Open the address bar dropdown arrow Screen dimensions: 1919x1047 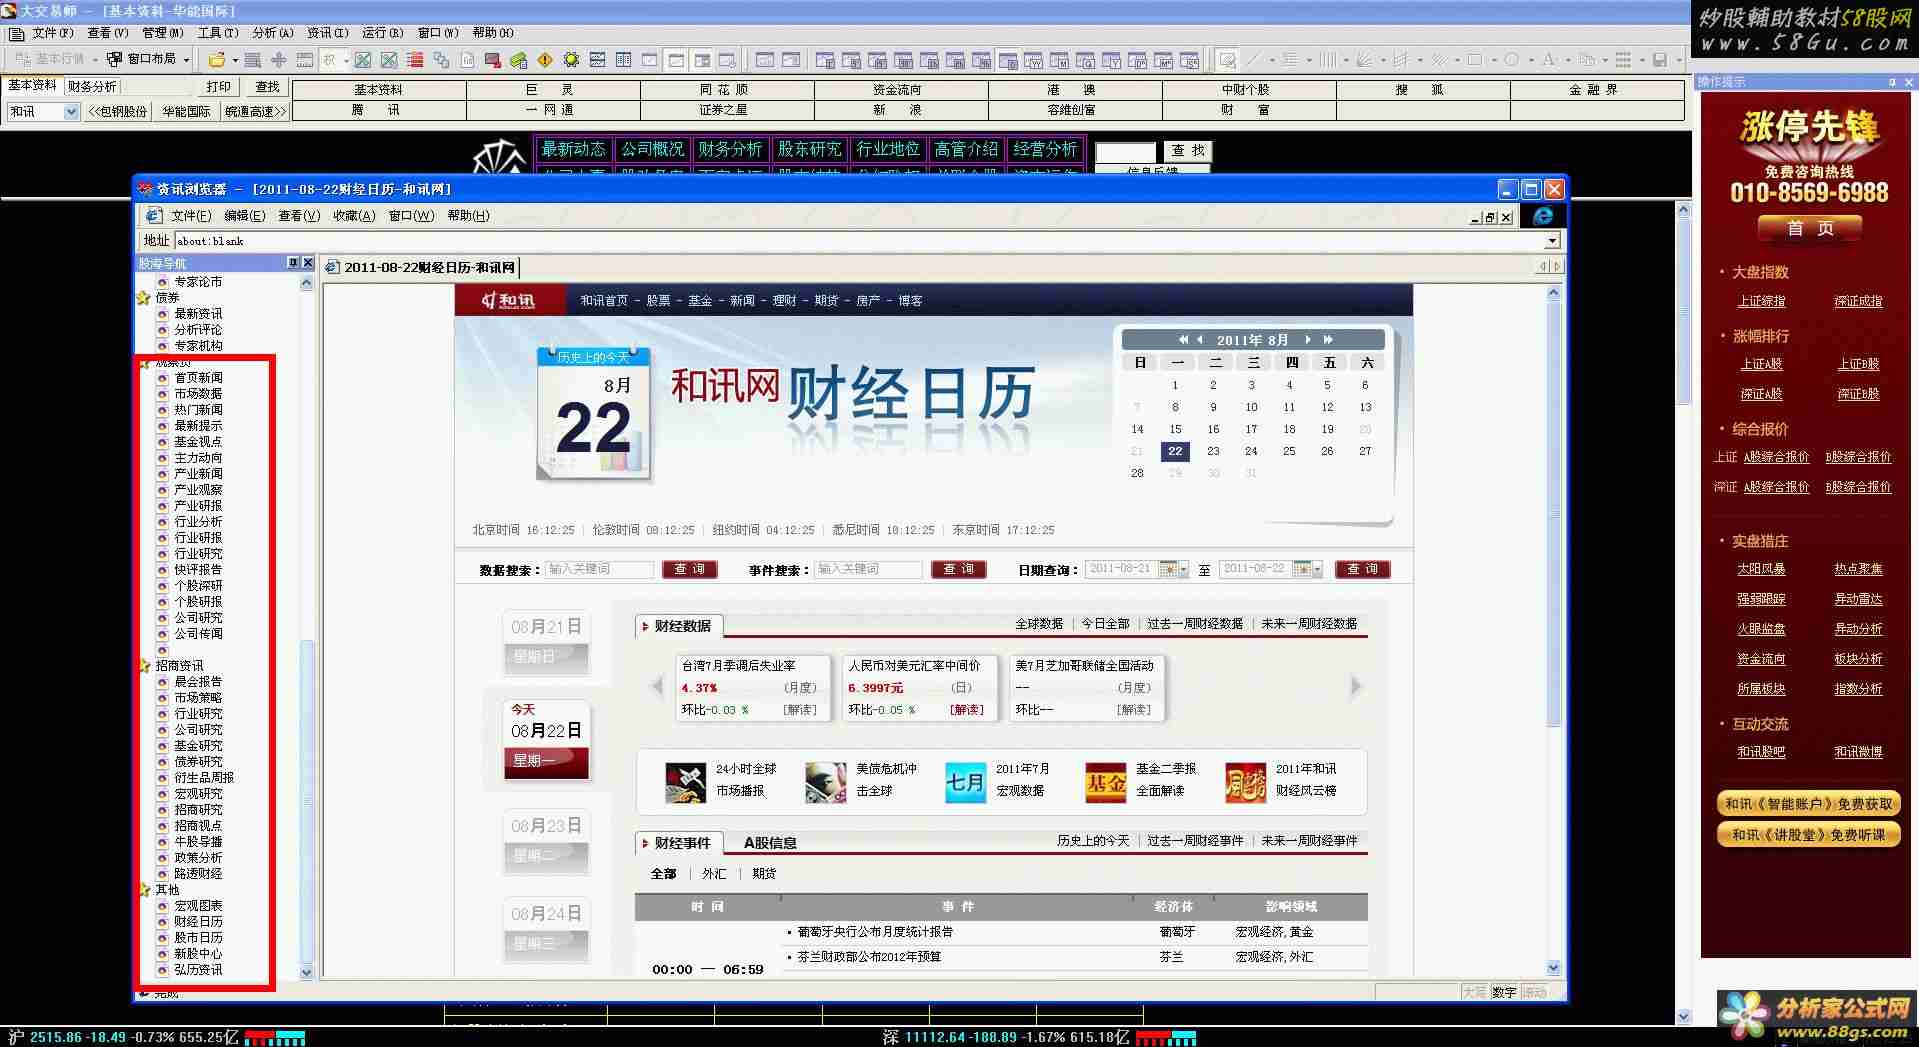tap(1552, 241)
